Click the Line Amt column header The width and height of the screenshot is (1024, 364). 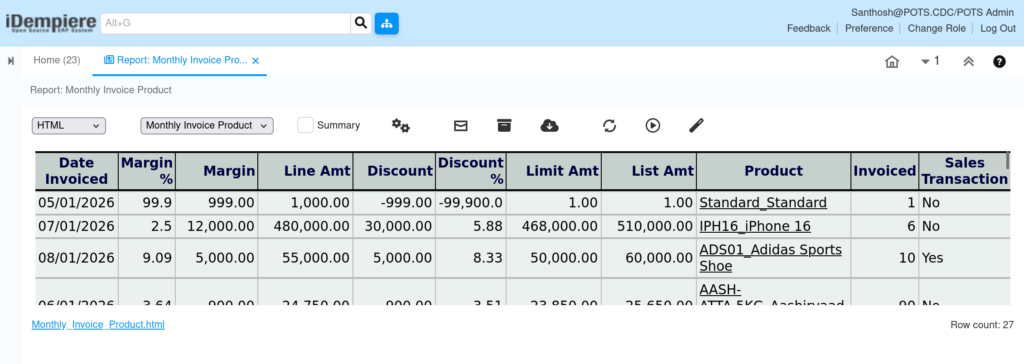(x=305, y=171)
